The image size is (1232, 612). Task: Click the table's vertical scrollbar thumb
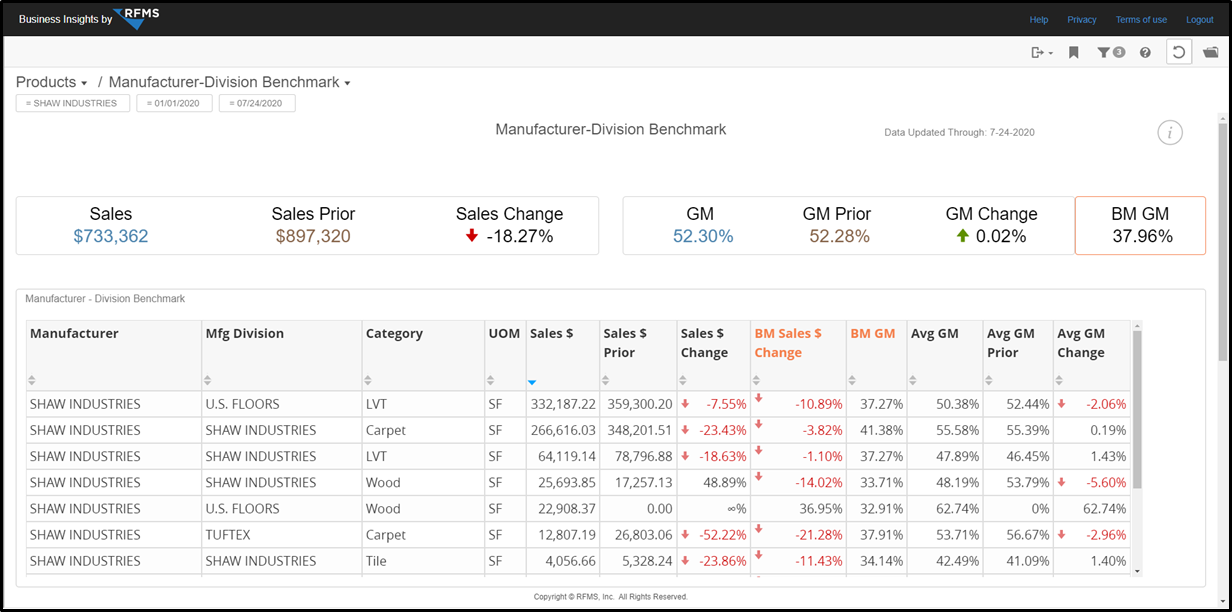(1136, 410)
